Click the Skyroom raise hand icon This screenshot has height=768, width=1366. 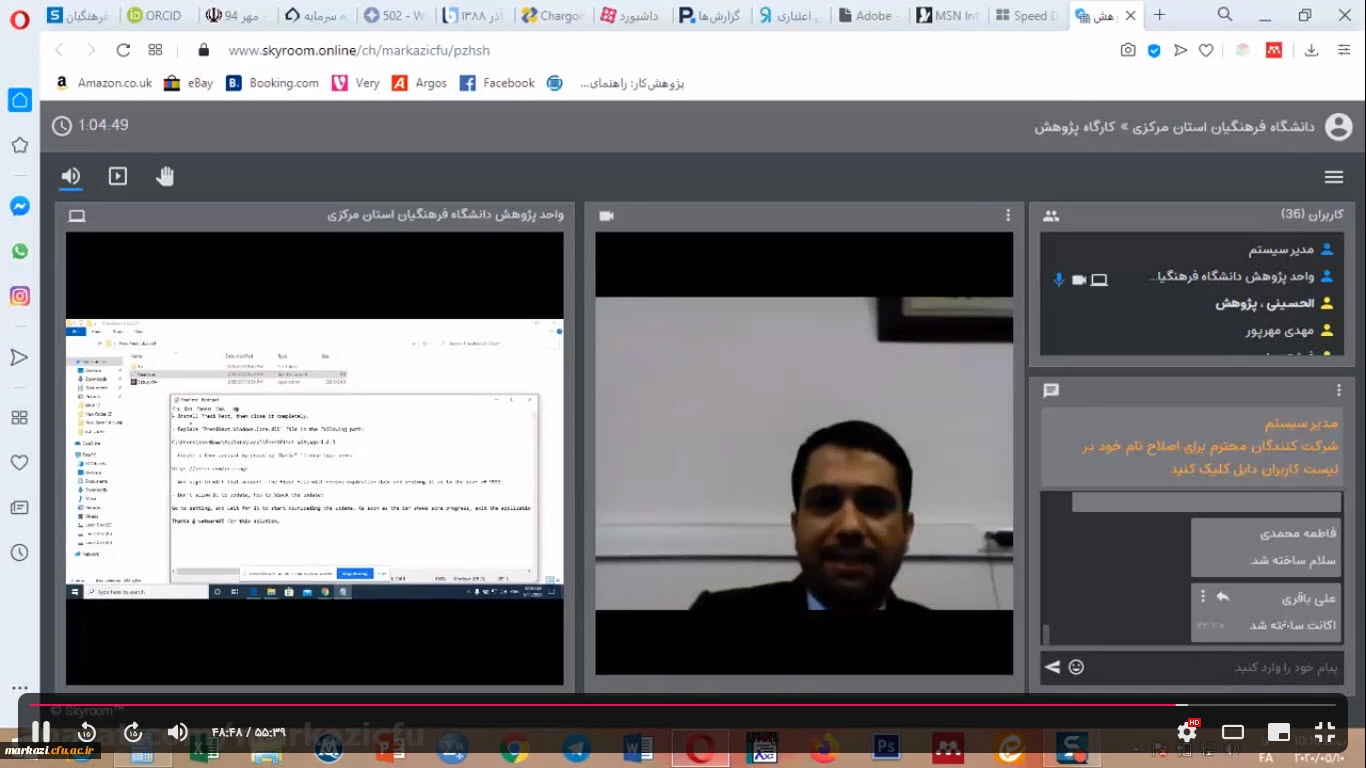tap(165, 177)
